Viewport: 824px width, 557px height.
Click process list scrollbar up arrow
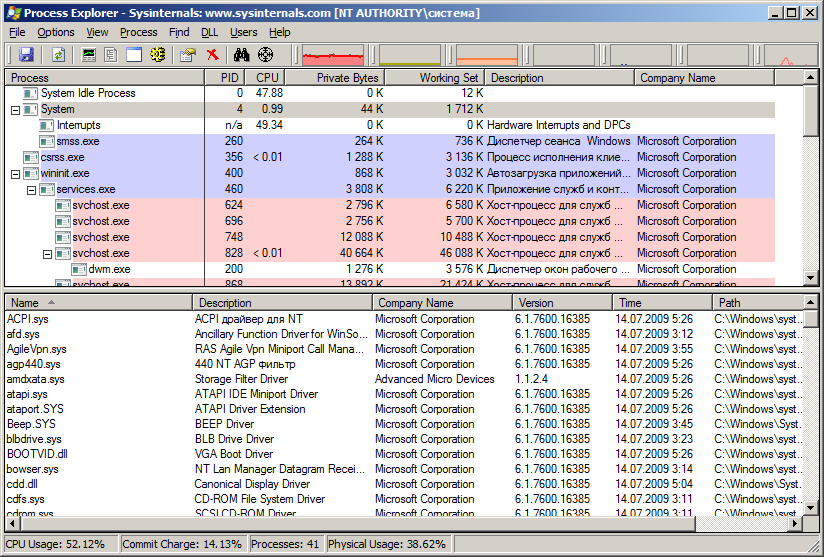point(811,78)
